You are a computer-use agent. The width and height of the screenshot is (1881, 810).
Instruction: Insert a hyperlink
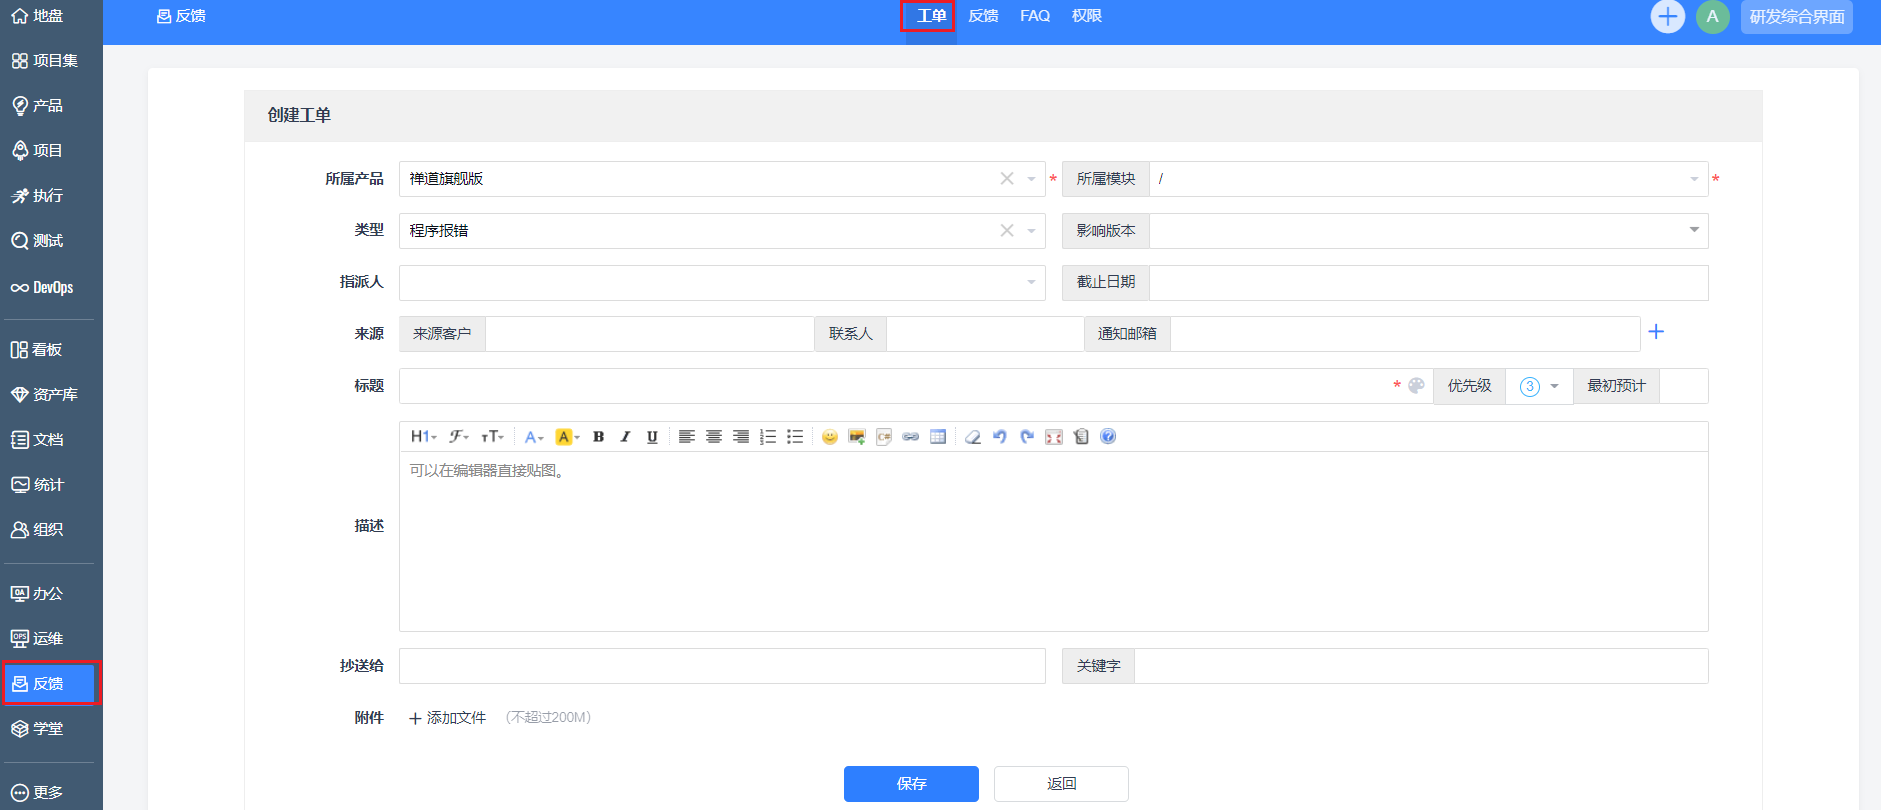point(910,437)
